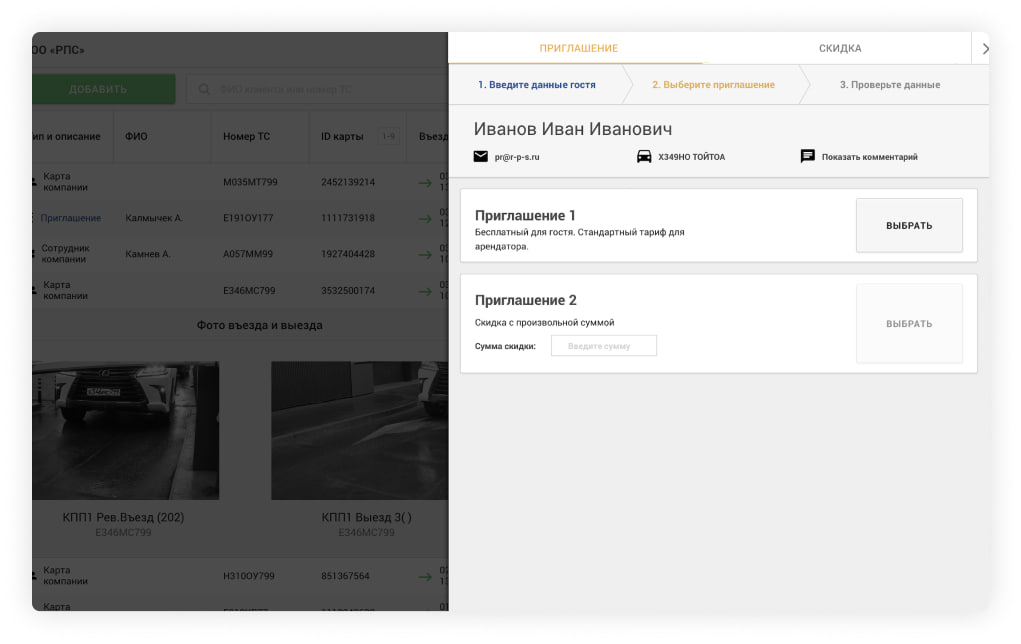Viewport: 1021px width, 644px height.
Task: Click the email envelope icon
Action: click(480, 157)
